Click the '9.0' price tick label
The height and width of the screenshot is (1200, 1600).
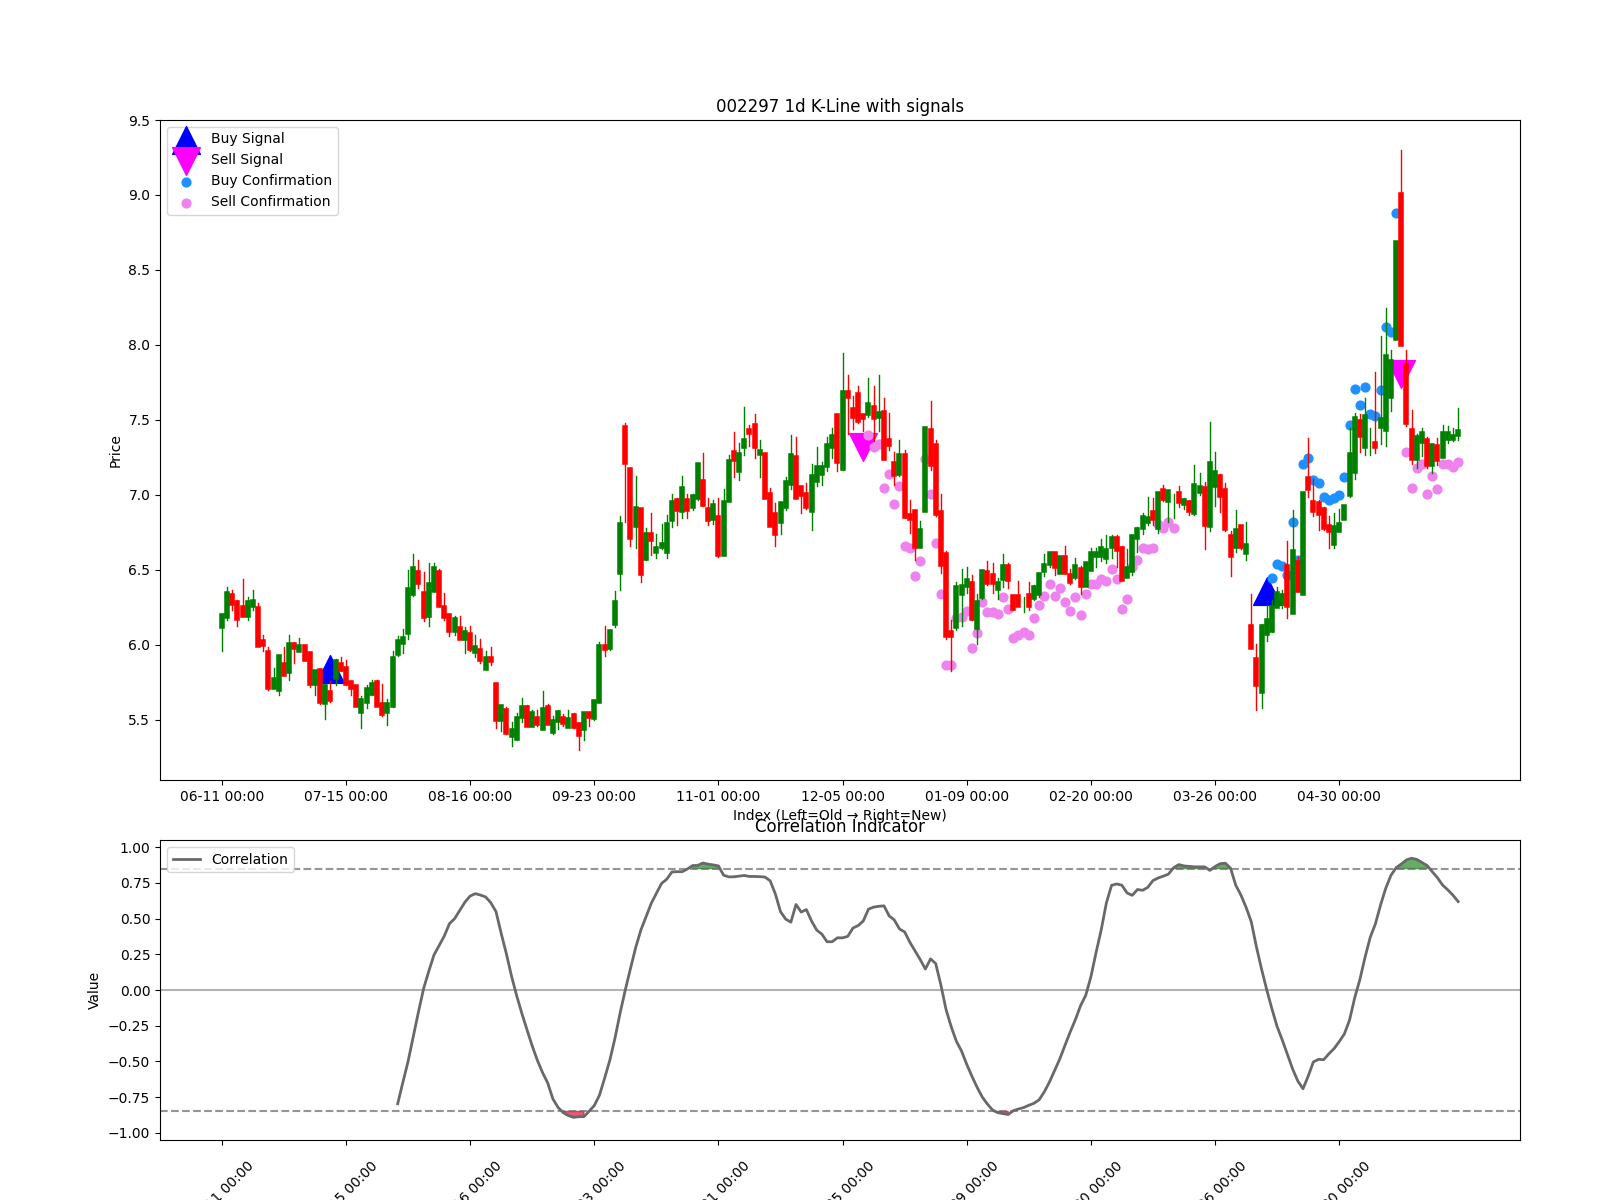(x=139, y=196)
